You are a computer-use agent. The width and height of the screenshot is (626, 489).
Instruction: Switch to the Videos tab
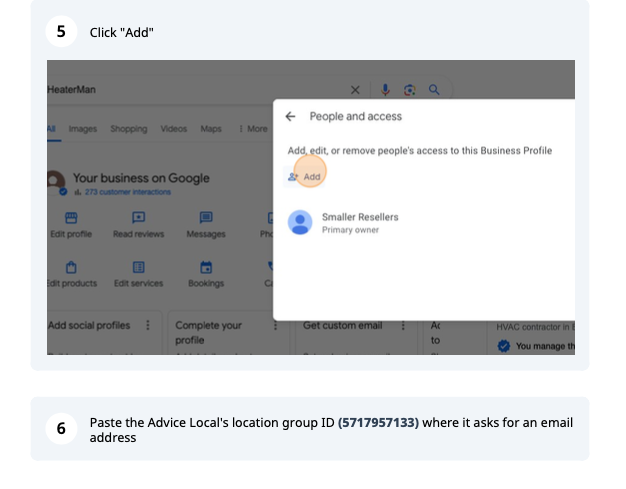(x=174, y=129)
